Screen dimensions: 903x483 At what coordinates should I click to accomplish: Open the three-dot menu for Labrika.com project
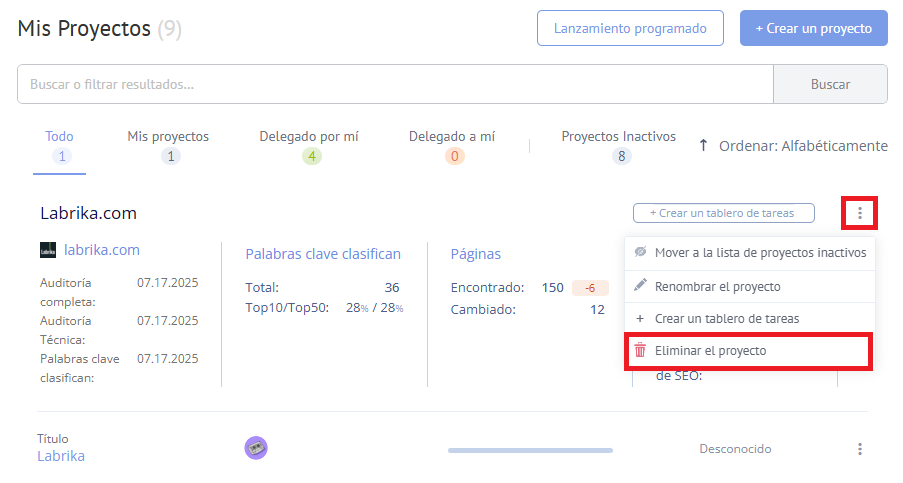(x=859, y=214)
